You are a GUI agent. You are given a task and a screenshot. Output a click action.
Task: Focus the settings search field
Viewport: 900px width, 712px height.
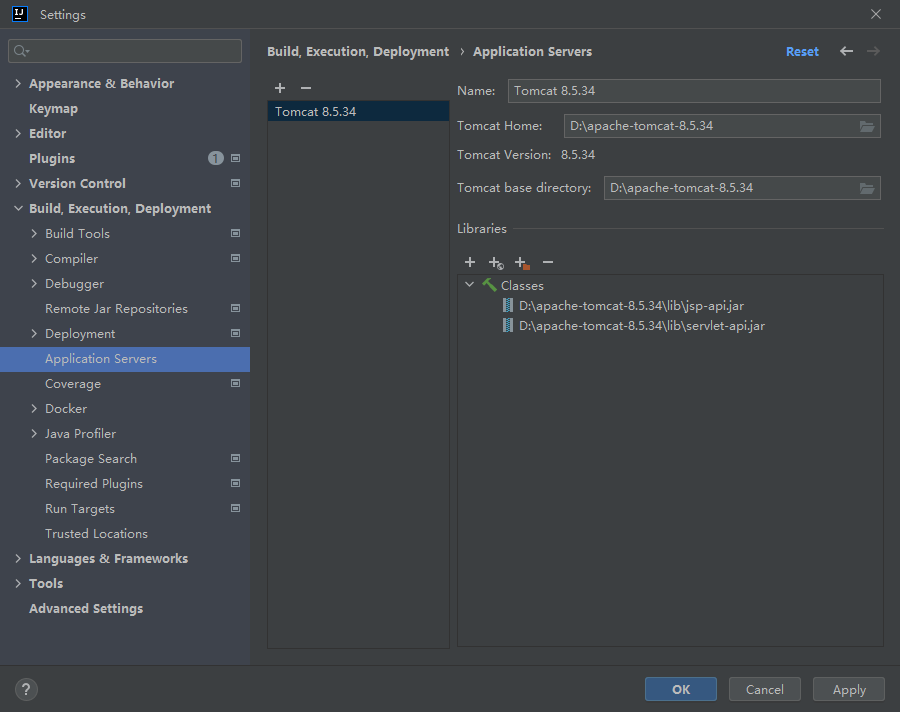click(125, 51)
